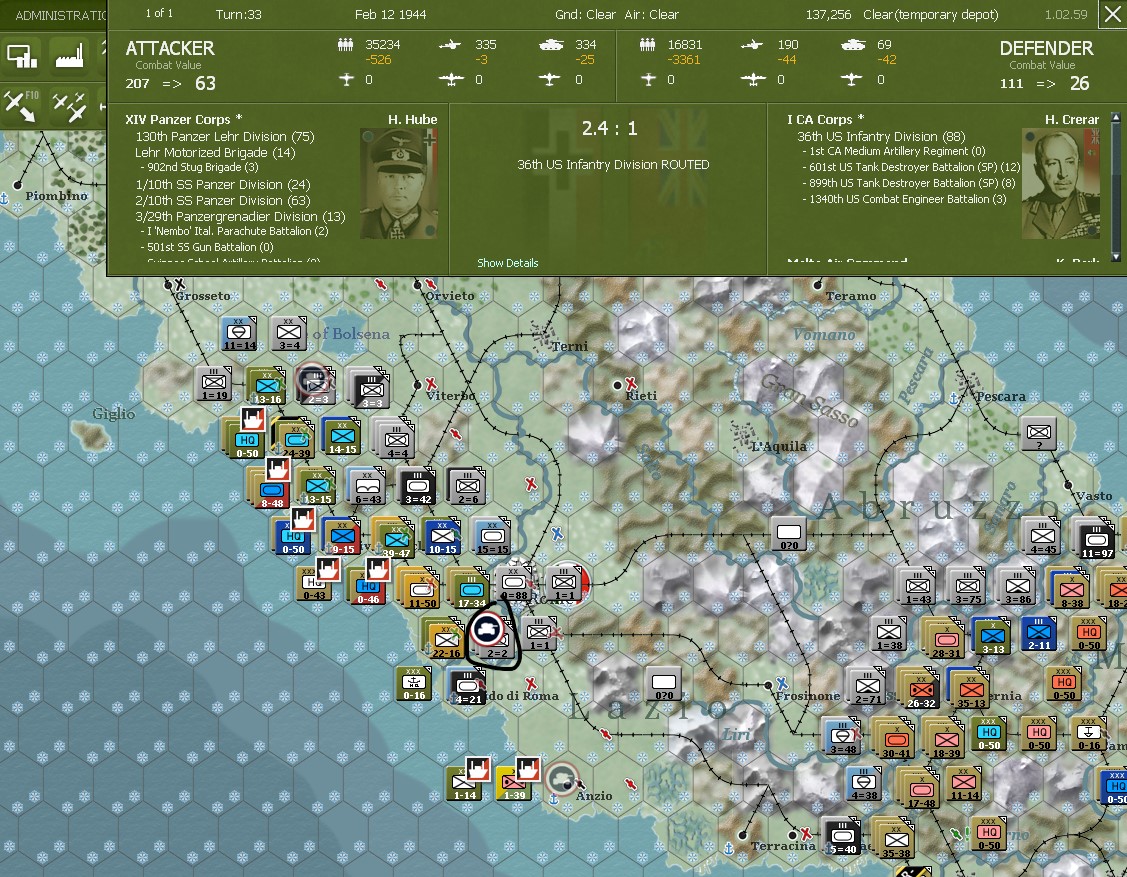The height and width of the screenshot is (877, 1127).
Task: Select 36th US Infantry Division (88) entry
Action: [x=880, y=137]
